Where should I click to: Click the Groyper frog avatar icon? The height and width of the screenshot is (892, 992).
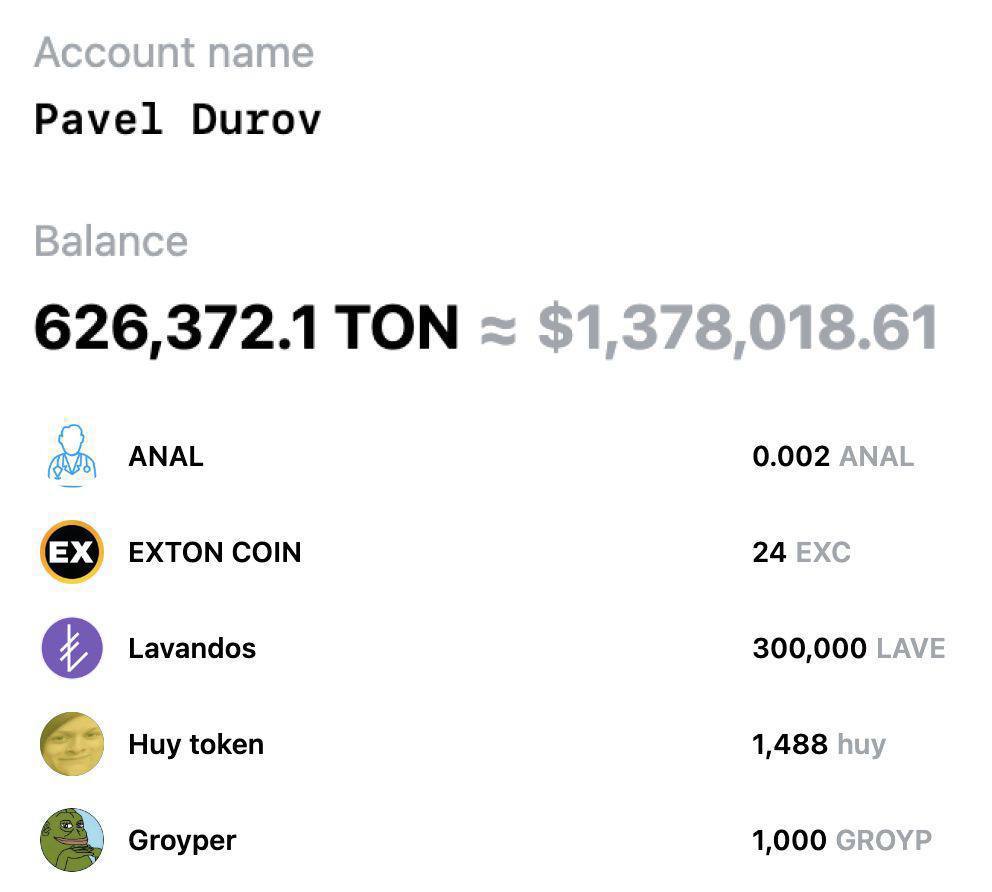click(72, 840)
